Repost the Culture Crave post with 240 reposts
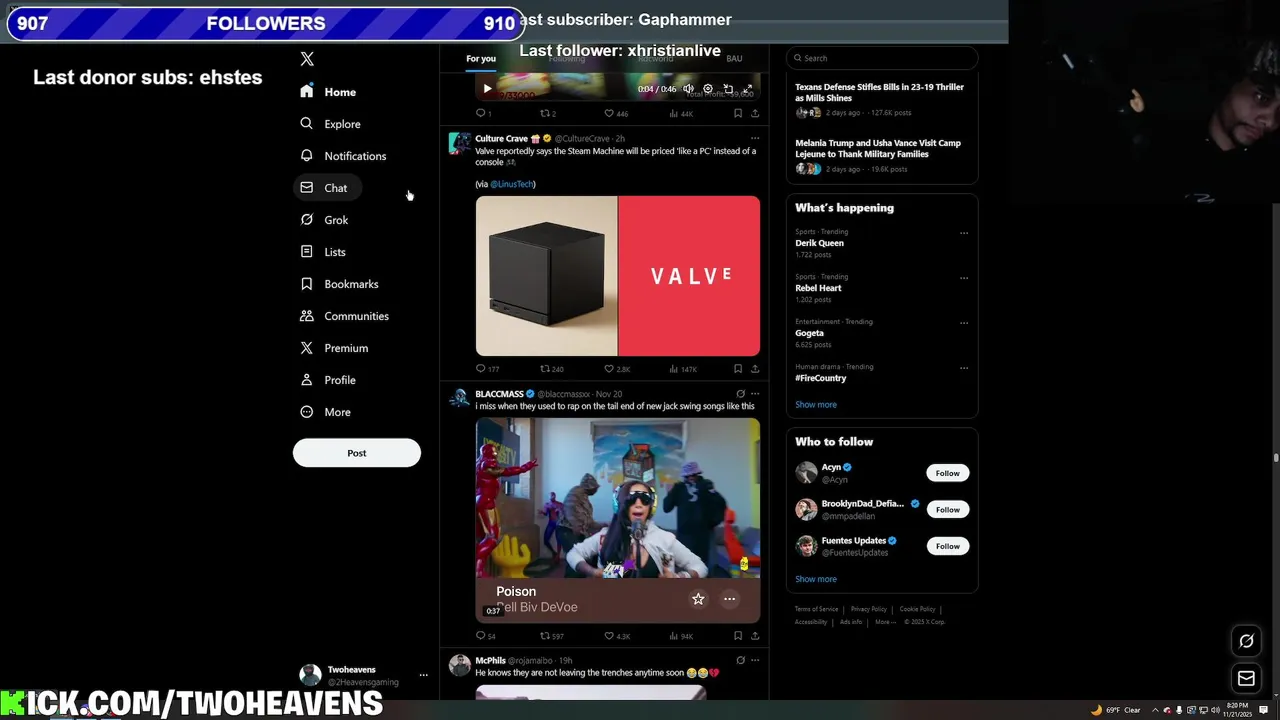Image resolution: width=1280 pixels, height=720 pixels. (552, 369)
